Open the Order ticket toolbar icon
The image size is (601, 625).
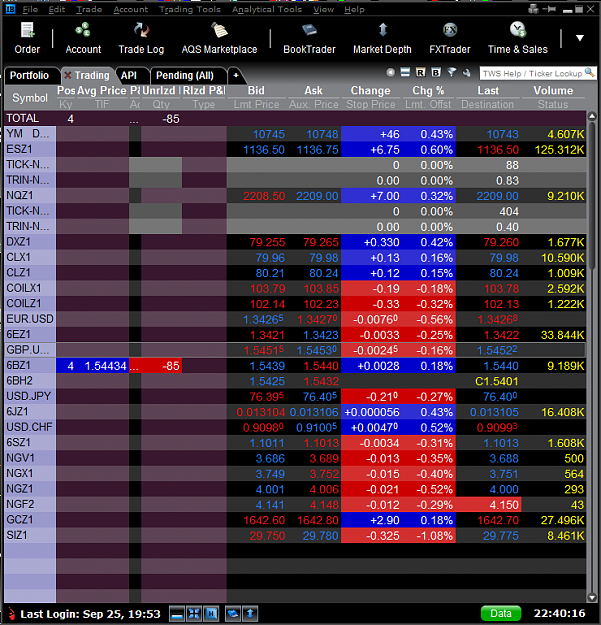pyautogui.click(x=27, y=39)
